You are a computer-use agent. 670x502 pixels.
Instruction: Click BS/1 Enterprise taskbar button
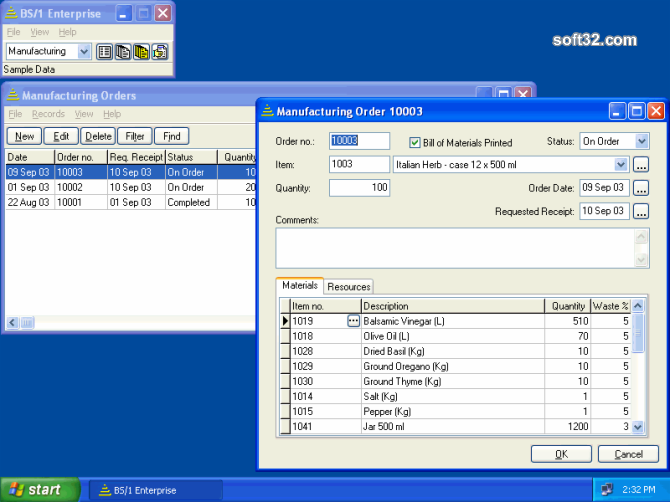point(156,490)
